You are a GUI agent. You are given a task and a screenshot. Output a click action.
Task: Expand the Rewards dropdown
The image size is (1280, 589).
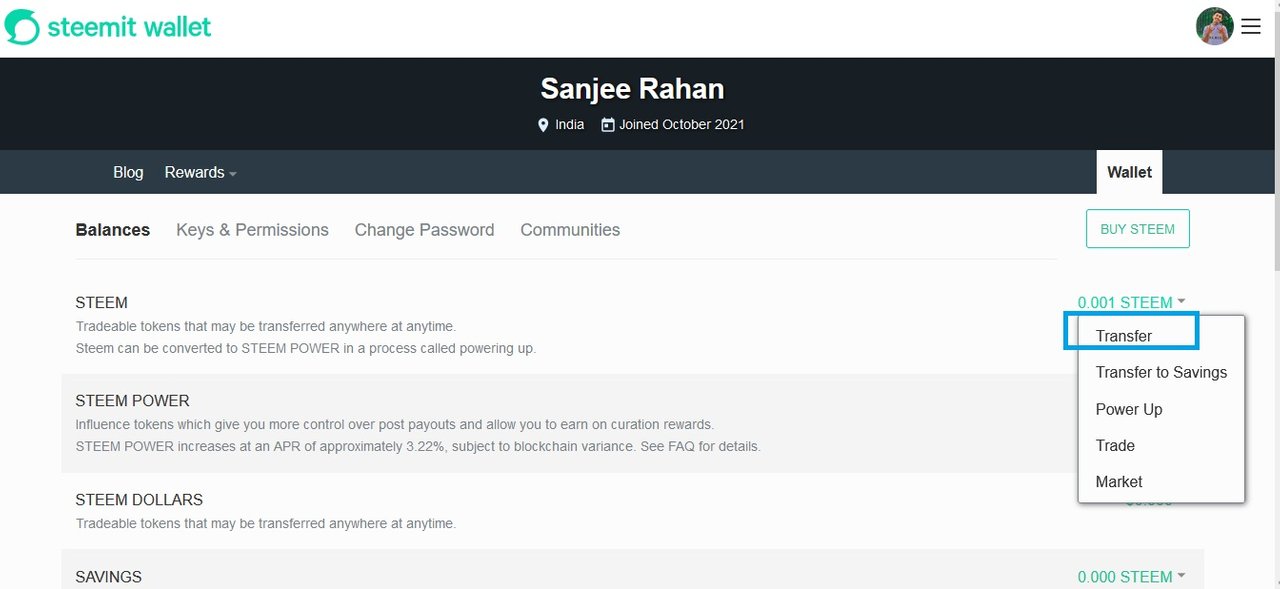[200, 173]
